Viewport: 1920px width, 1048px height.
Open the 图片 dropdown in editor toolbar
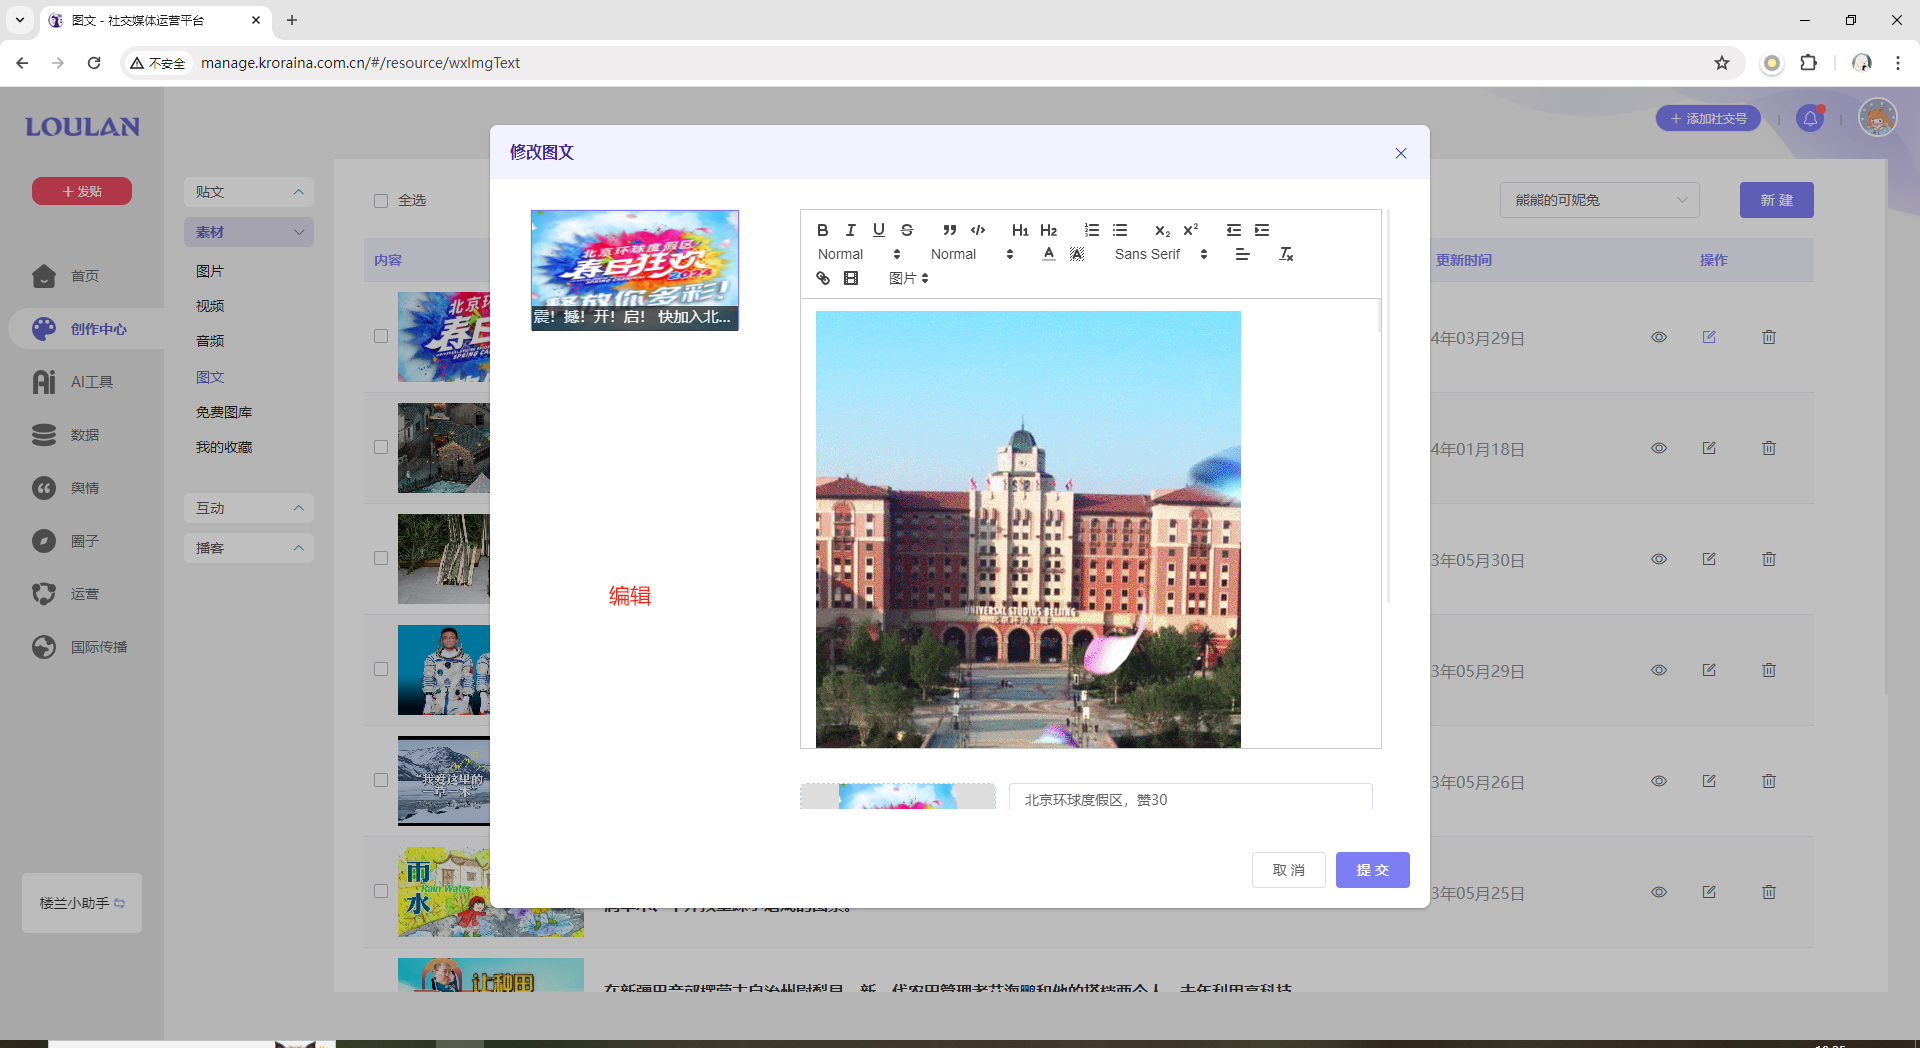click(908, 278)
